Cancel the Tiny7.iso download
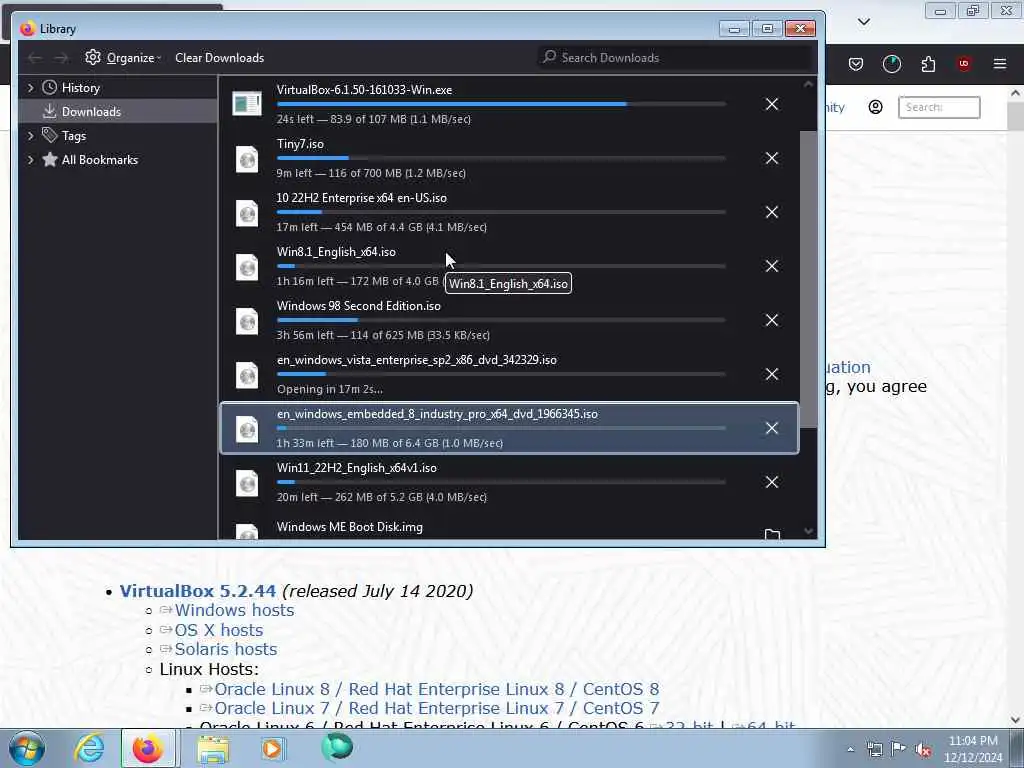 pyautogui.click(x=771, y=158)
